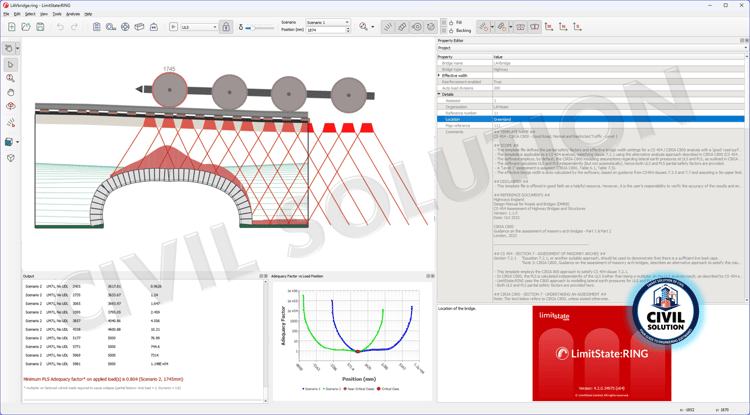
Task: Run the analysis with Solve button
Action: pyautogui.click(x=173, y=27)
